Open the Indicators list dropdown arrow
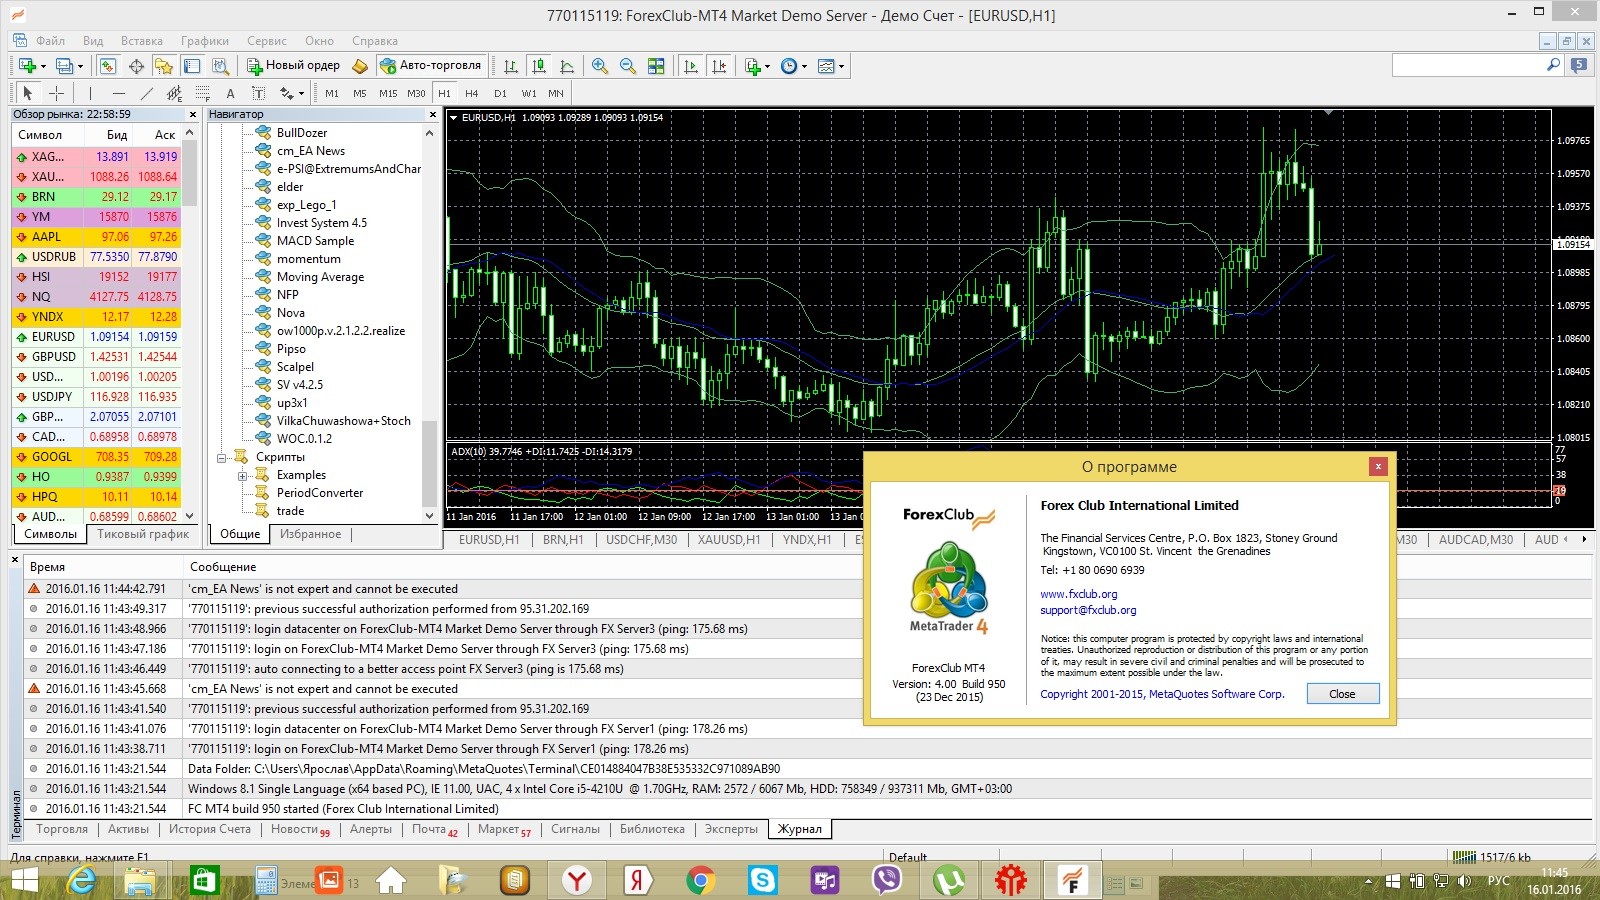The image size is (1600, 900). pyautogui.click(x=767, y=67)
